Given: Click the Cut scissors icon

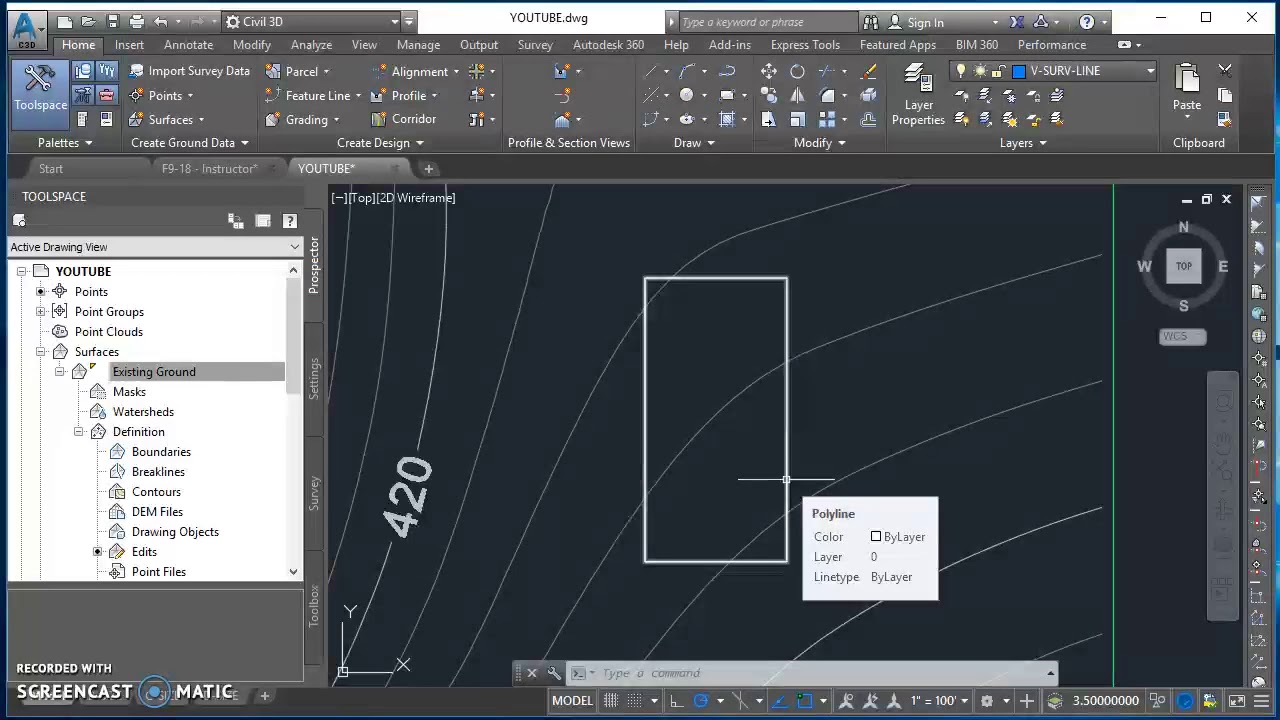Looking at the screenshot, I should (1225, 70).
